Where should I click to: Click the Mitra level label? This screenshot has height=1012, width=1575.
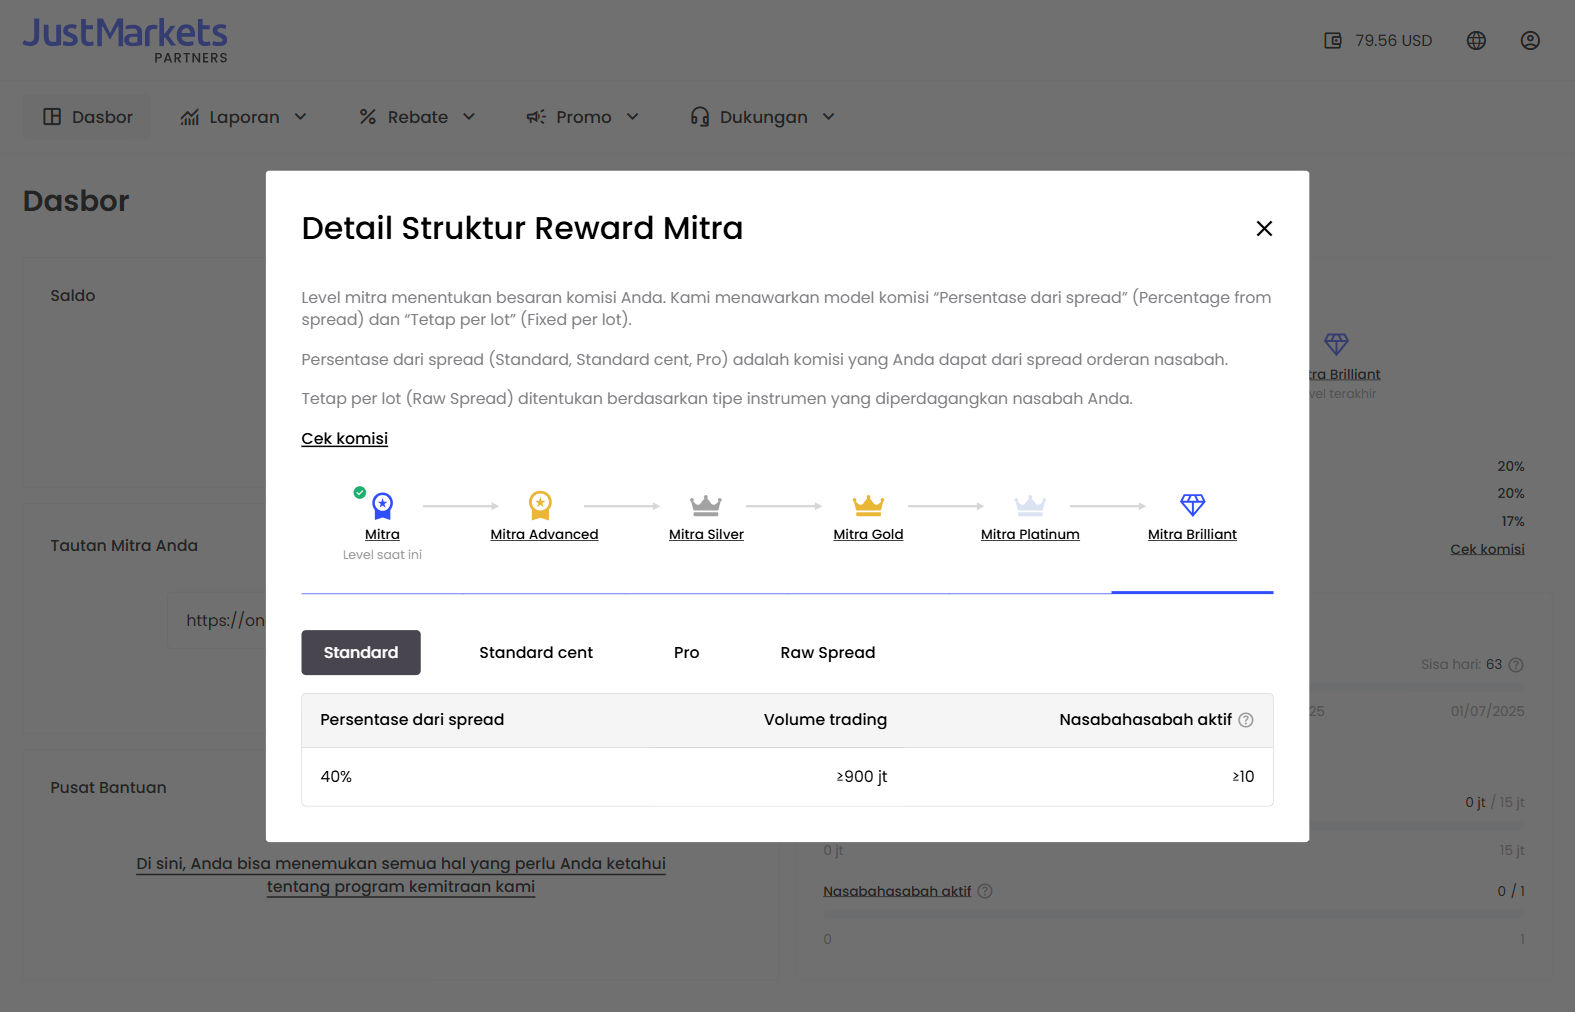382,534
